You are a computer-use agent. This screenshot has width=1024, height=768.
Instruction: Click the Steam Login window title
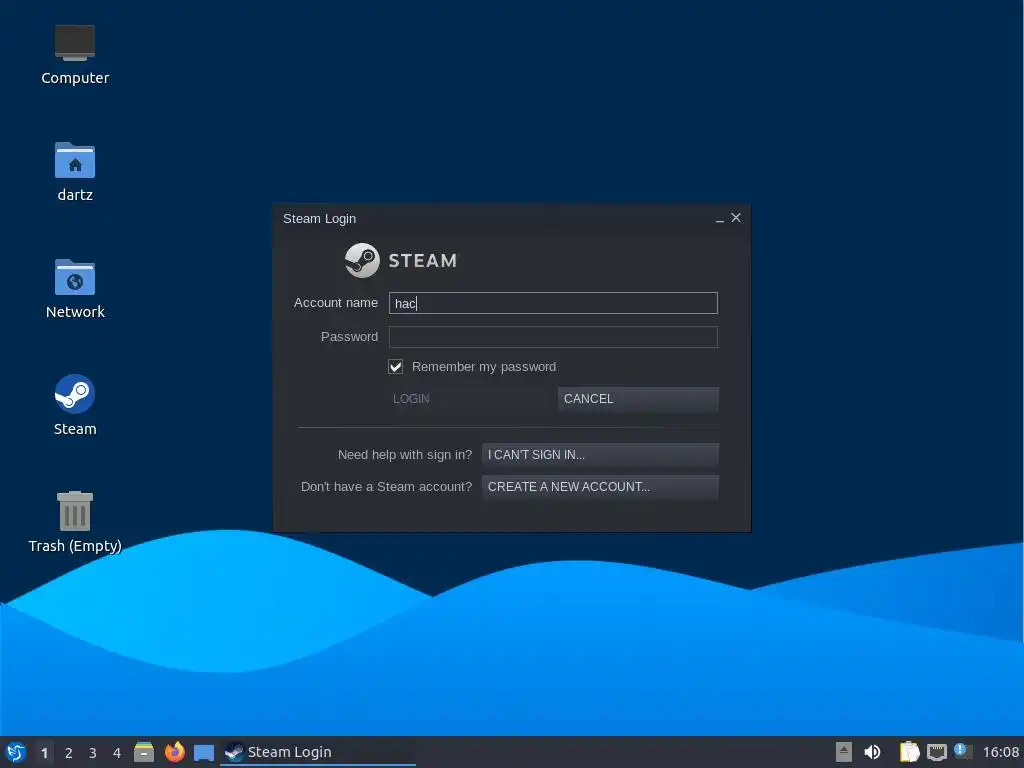(x=319, y=219)
